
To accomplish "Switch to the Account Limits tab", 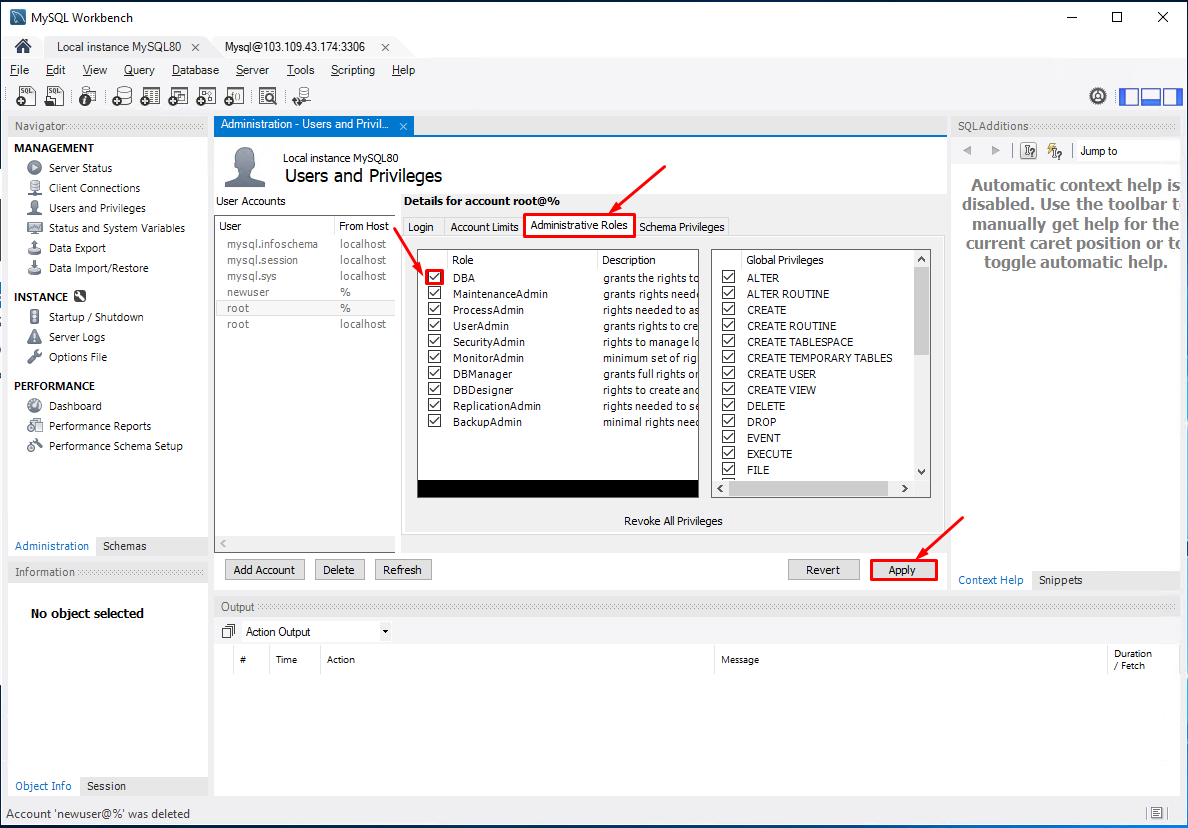I will [x=484, y=227].
